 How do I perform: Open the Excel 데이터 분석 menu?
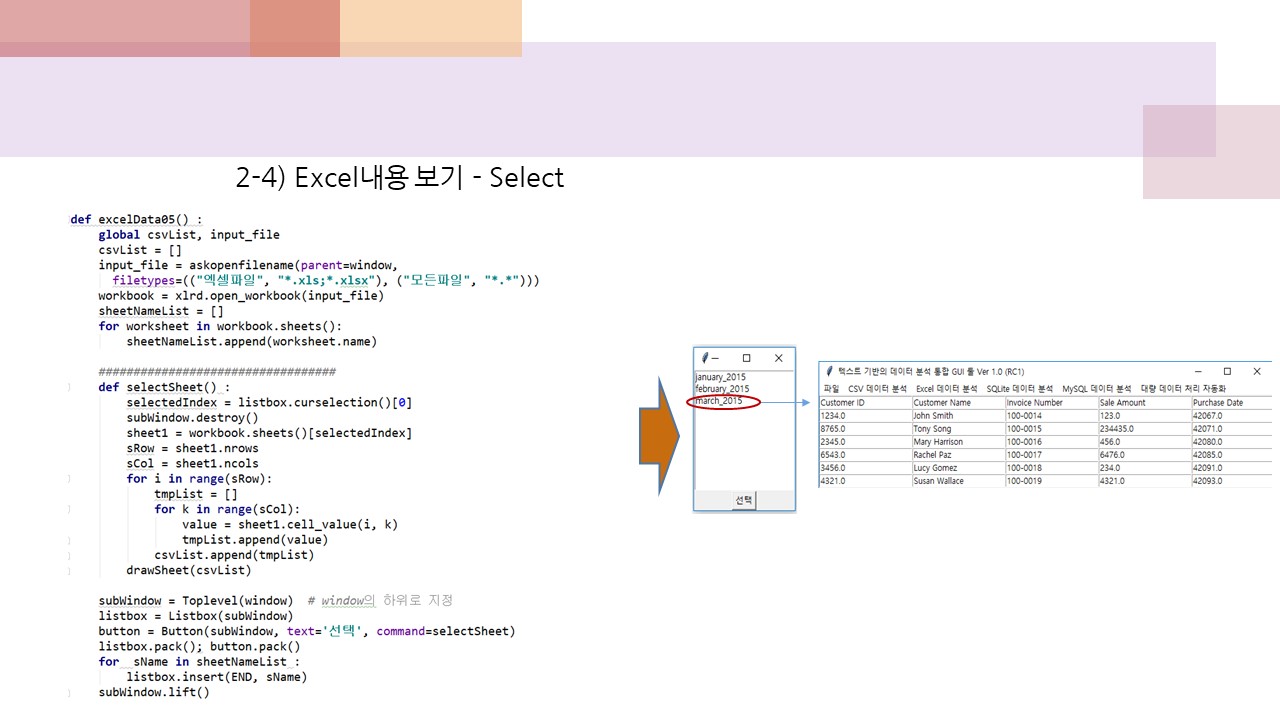(x=946, y=388)
